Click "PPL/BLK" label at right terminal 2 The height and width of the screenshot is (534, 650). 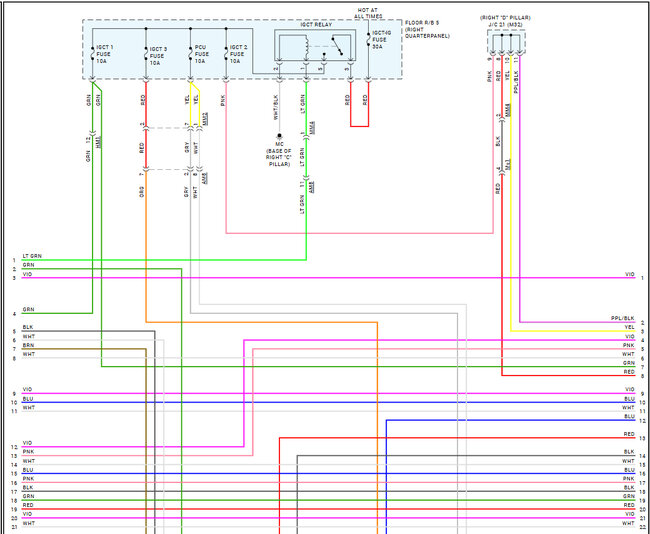[x=623, y=318]
